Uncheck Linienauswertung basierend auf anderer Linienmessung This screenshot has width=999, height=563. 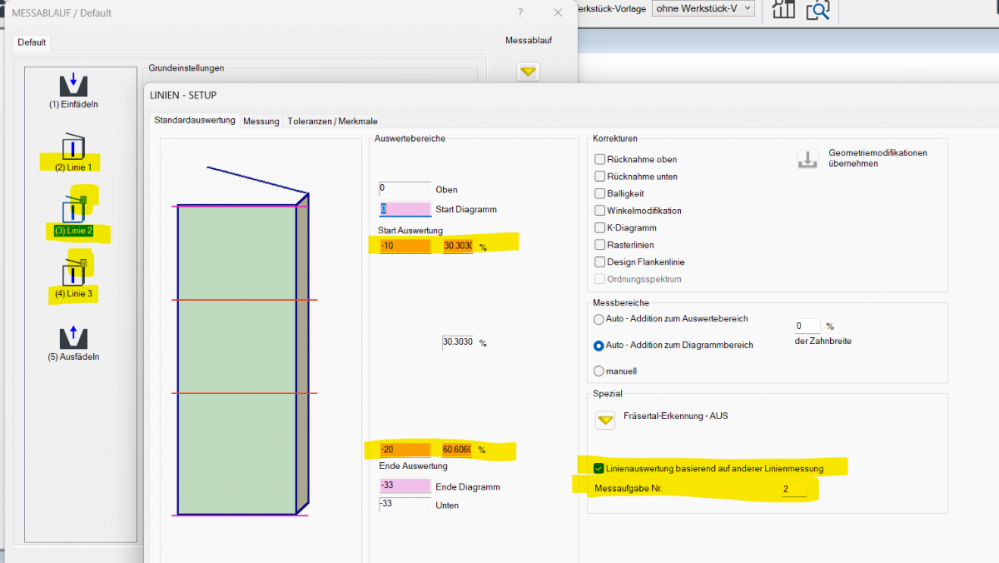click(x=599, y=468)
